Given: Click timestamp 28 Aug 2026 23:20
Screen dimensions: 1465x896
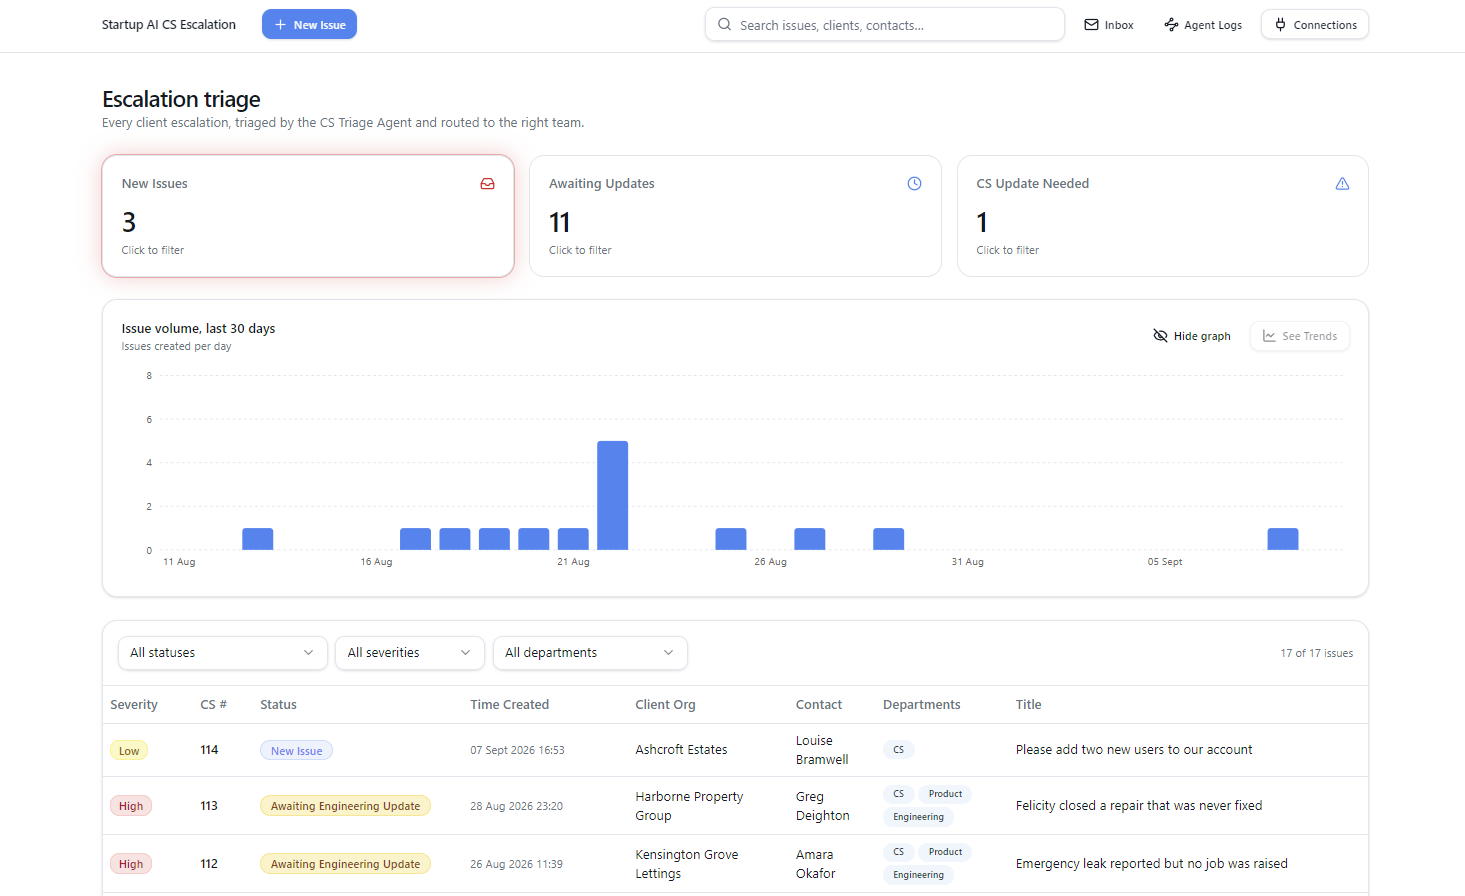Looking at the screenshot, I should 516,806.
